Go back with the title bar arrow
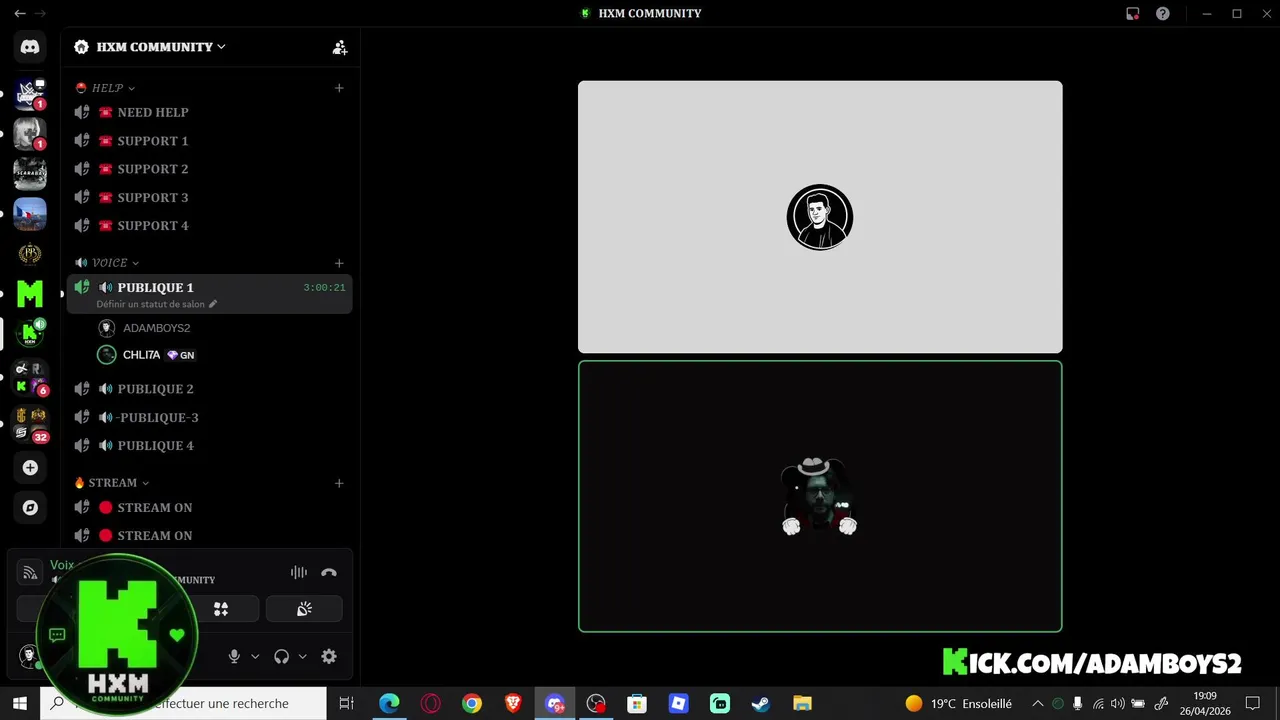 point(20,13)
